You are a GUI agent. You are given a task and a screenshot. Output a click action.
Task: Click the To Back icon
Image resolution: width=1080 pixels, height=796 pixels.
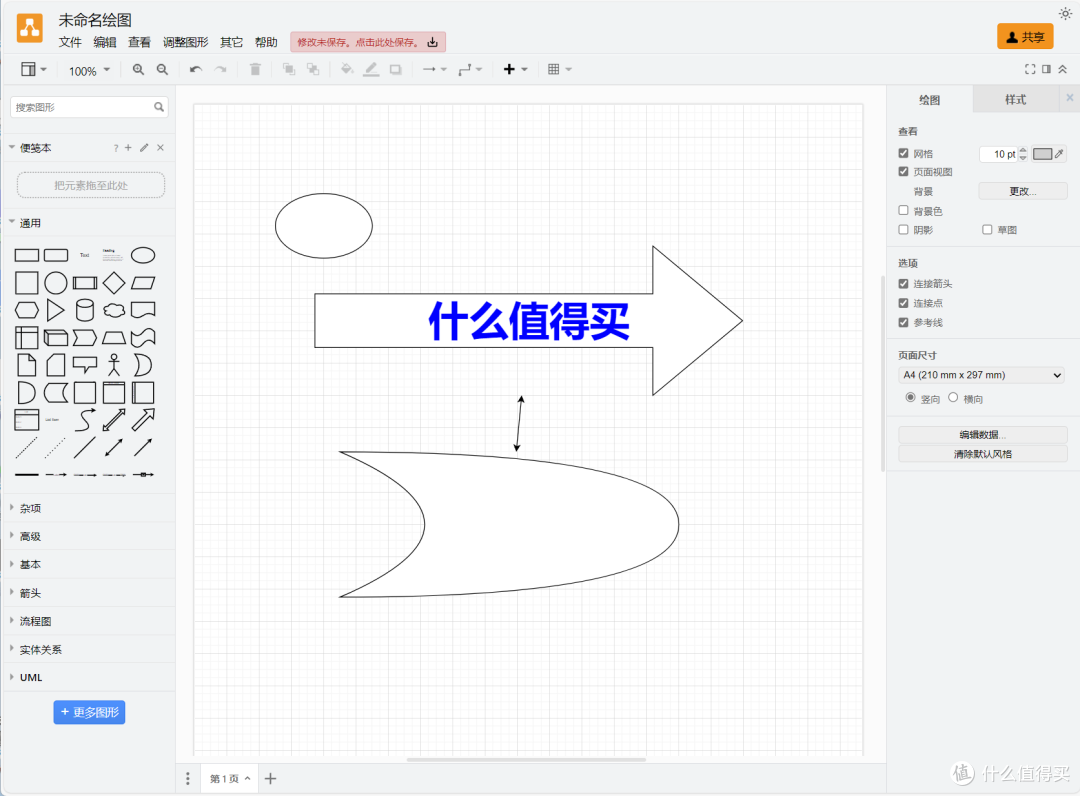click(x=313, y=70)
